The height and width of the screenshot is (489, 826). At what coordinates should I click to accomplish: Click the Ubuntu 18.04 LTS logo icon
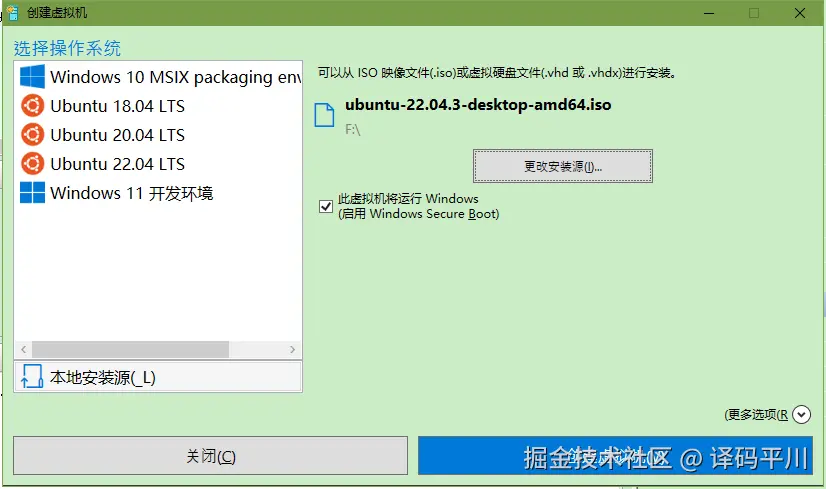pos(32,105)
